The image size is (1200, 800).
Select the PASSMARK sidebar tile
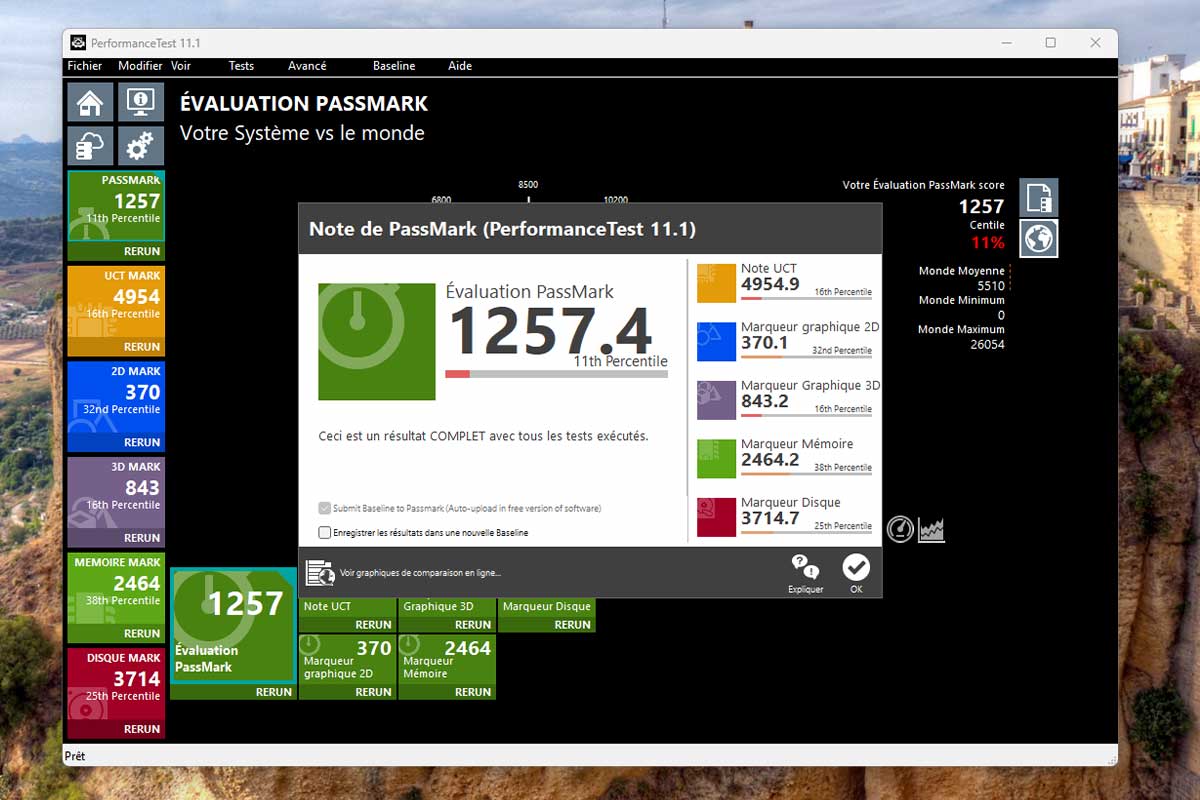pyautogui.click(x=116, y=206)
